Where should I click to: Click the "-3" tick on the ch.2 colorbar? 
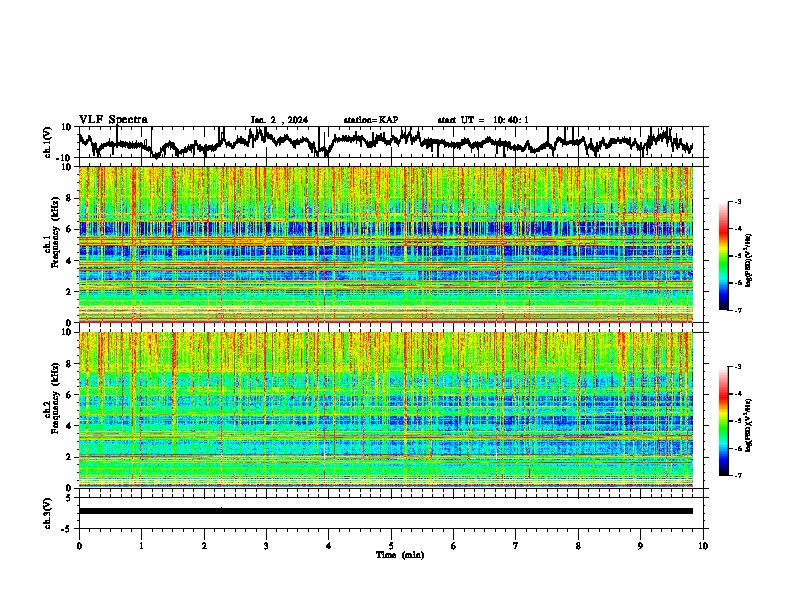pos(738,367)
